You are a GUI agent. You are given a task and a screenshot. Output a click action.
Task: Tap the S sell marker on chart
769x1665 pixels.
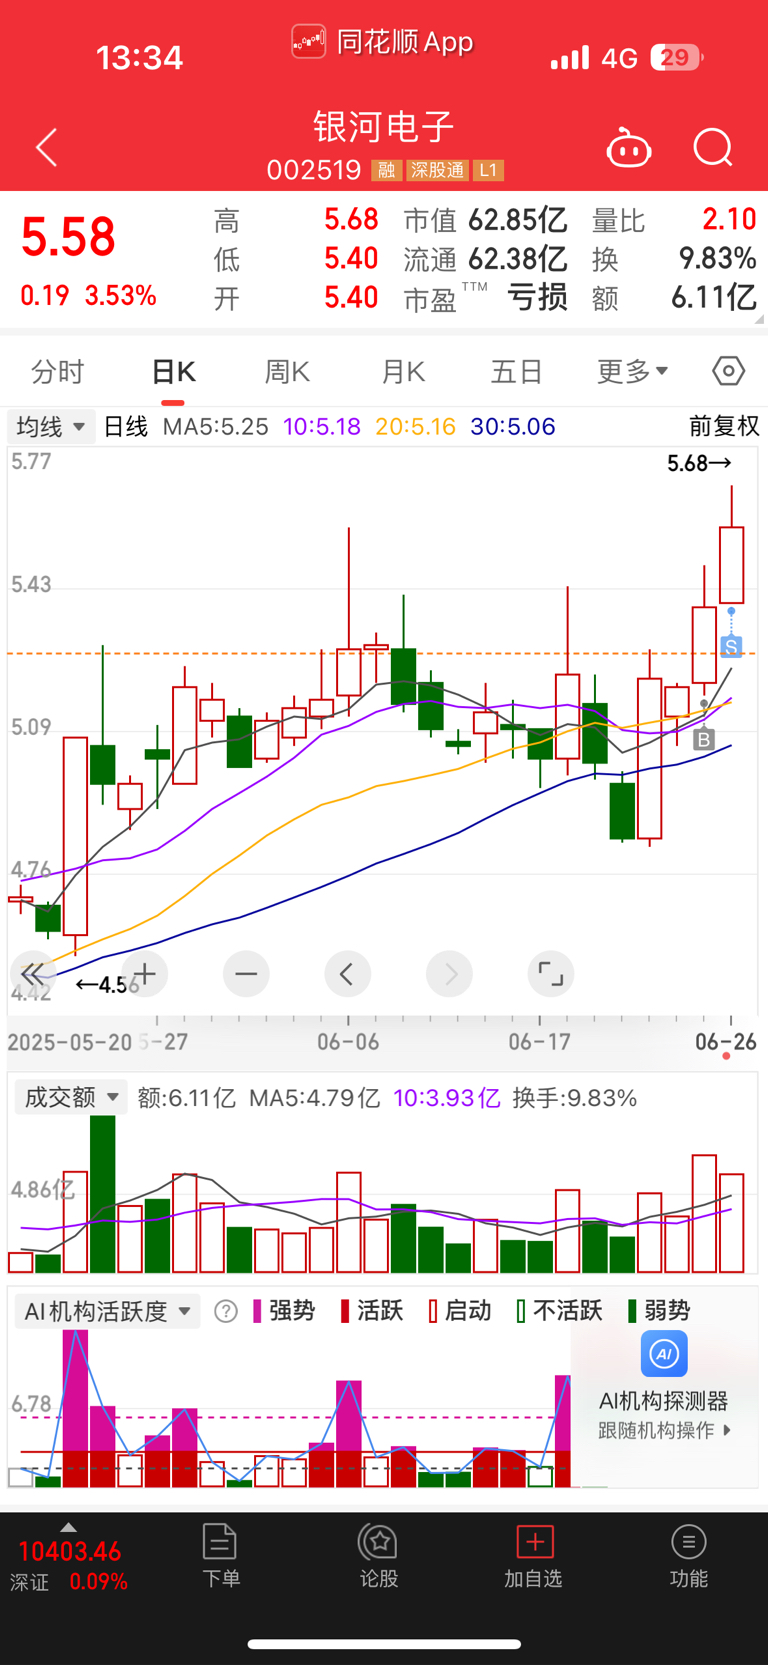[x=731, y=647]
